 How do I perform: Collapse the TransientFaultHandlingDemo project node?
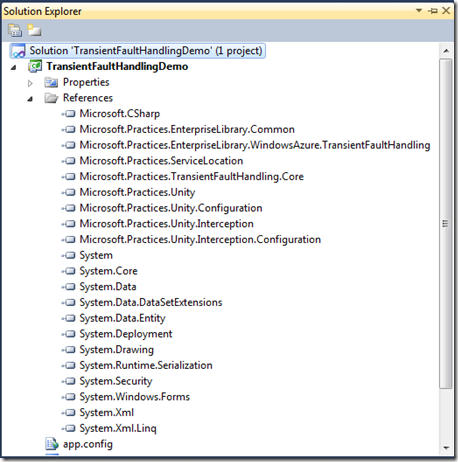(13, 68)
